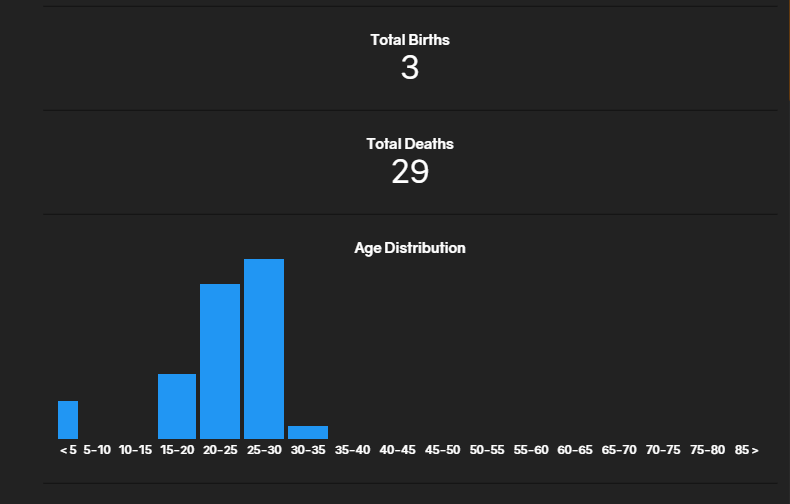Click the Total Births heading

[410, 40]
